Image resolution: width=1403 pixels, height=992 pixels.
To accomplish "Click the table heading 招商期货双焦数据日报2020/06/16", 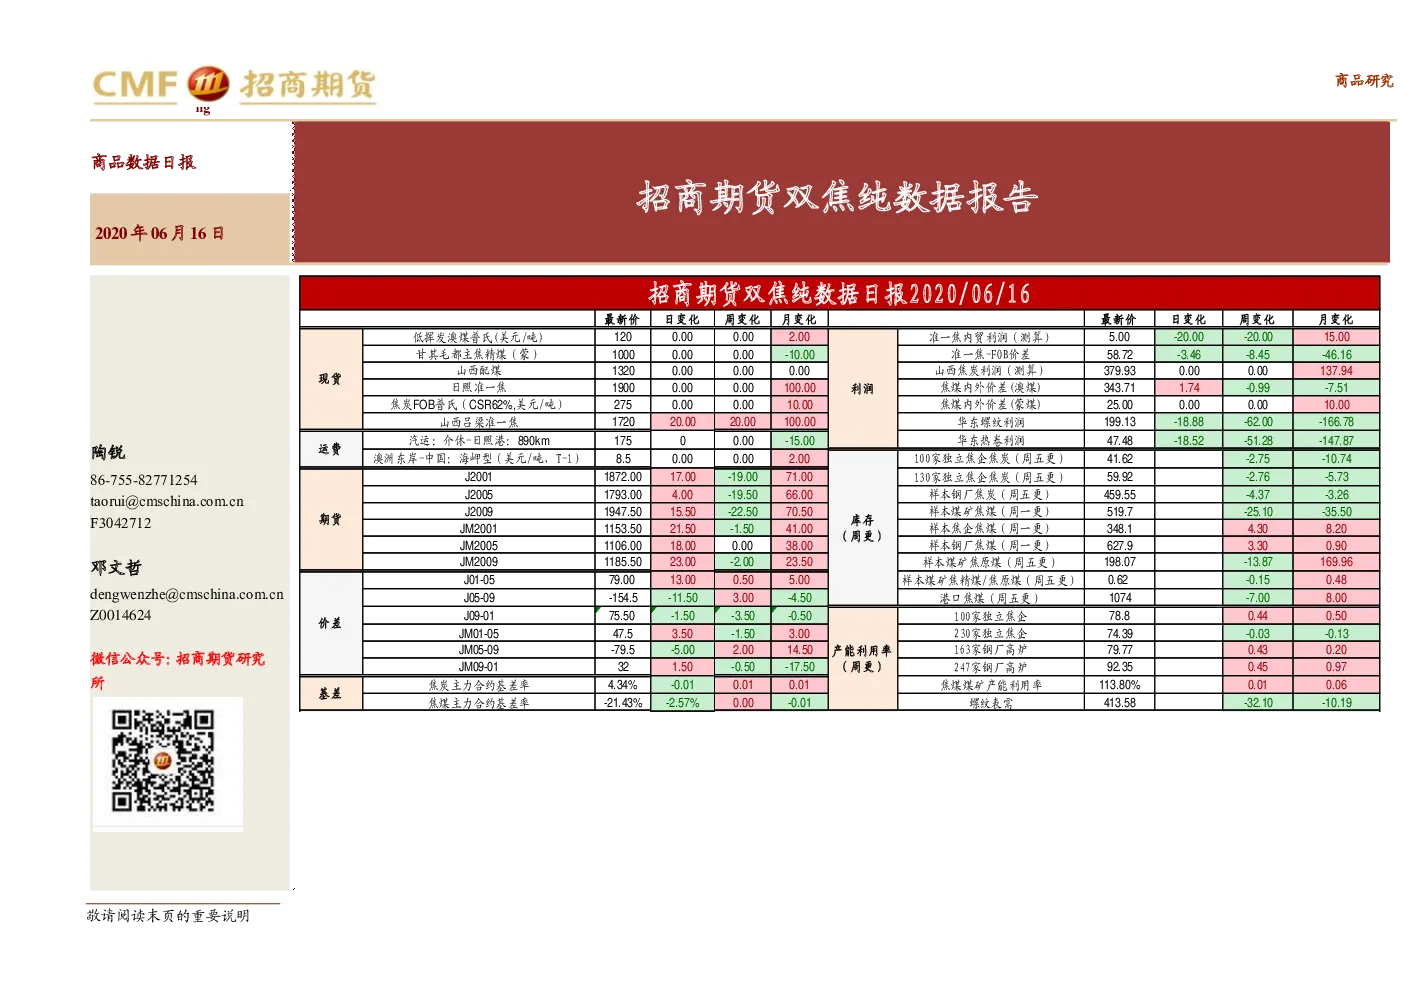I will pos(840,293).
